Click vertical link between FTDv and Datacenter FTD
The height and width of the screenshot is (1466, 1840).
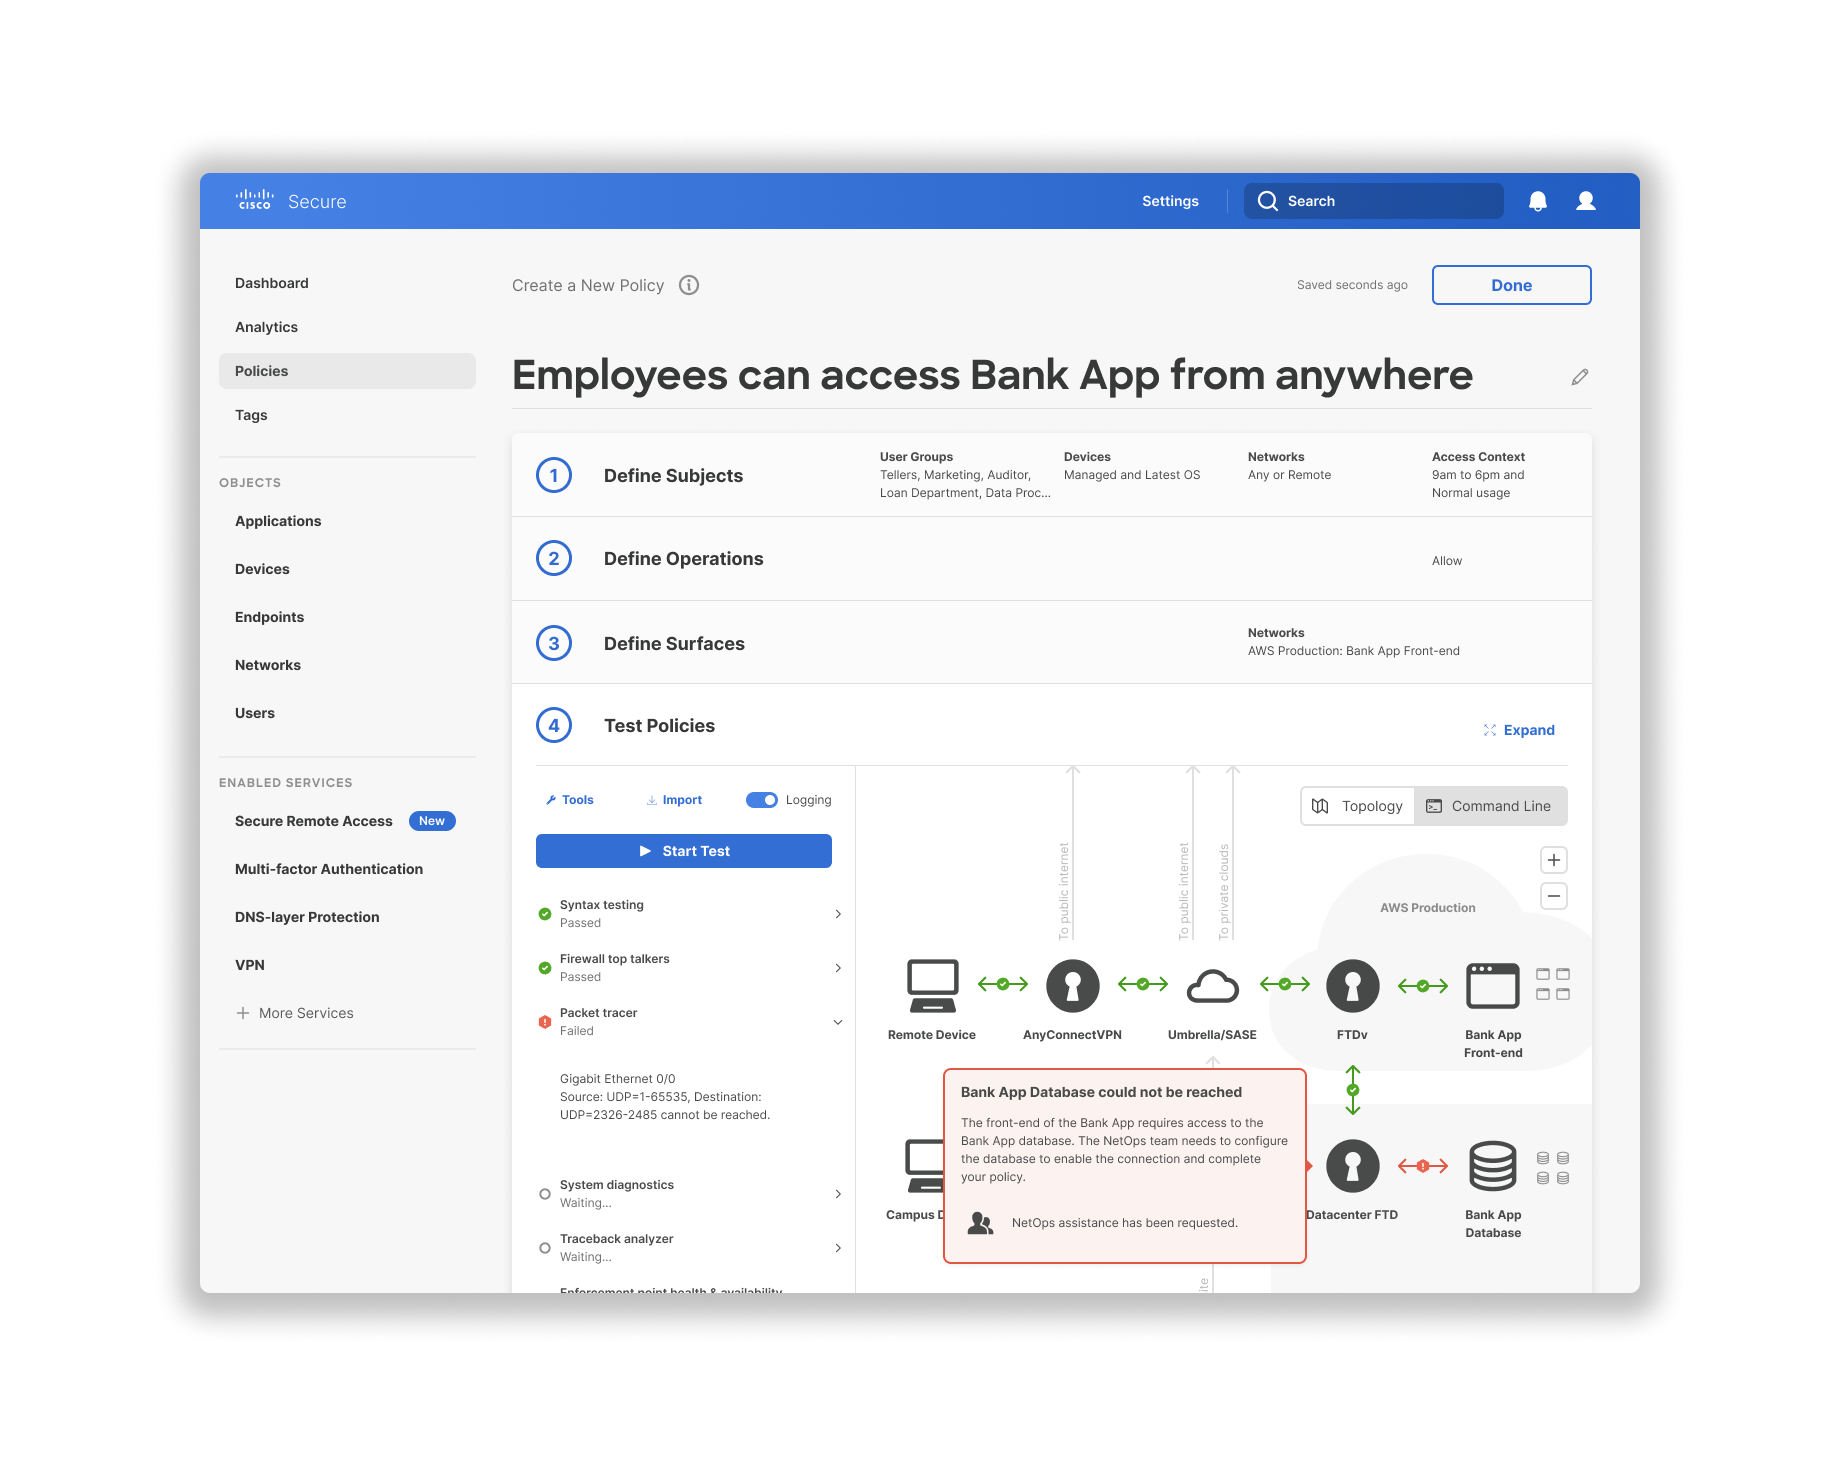click(1353, 1090)
